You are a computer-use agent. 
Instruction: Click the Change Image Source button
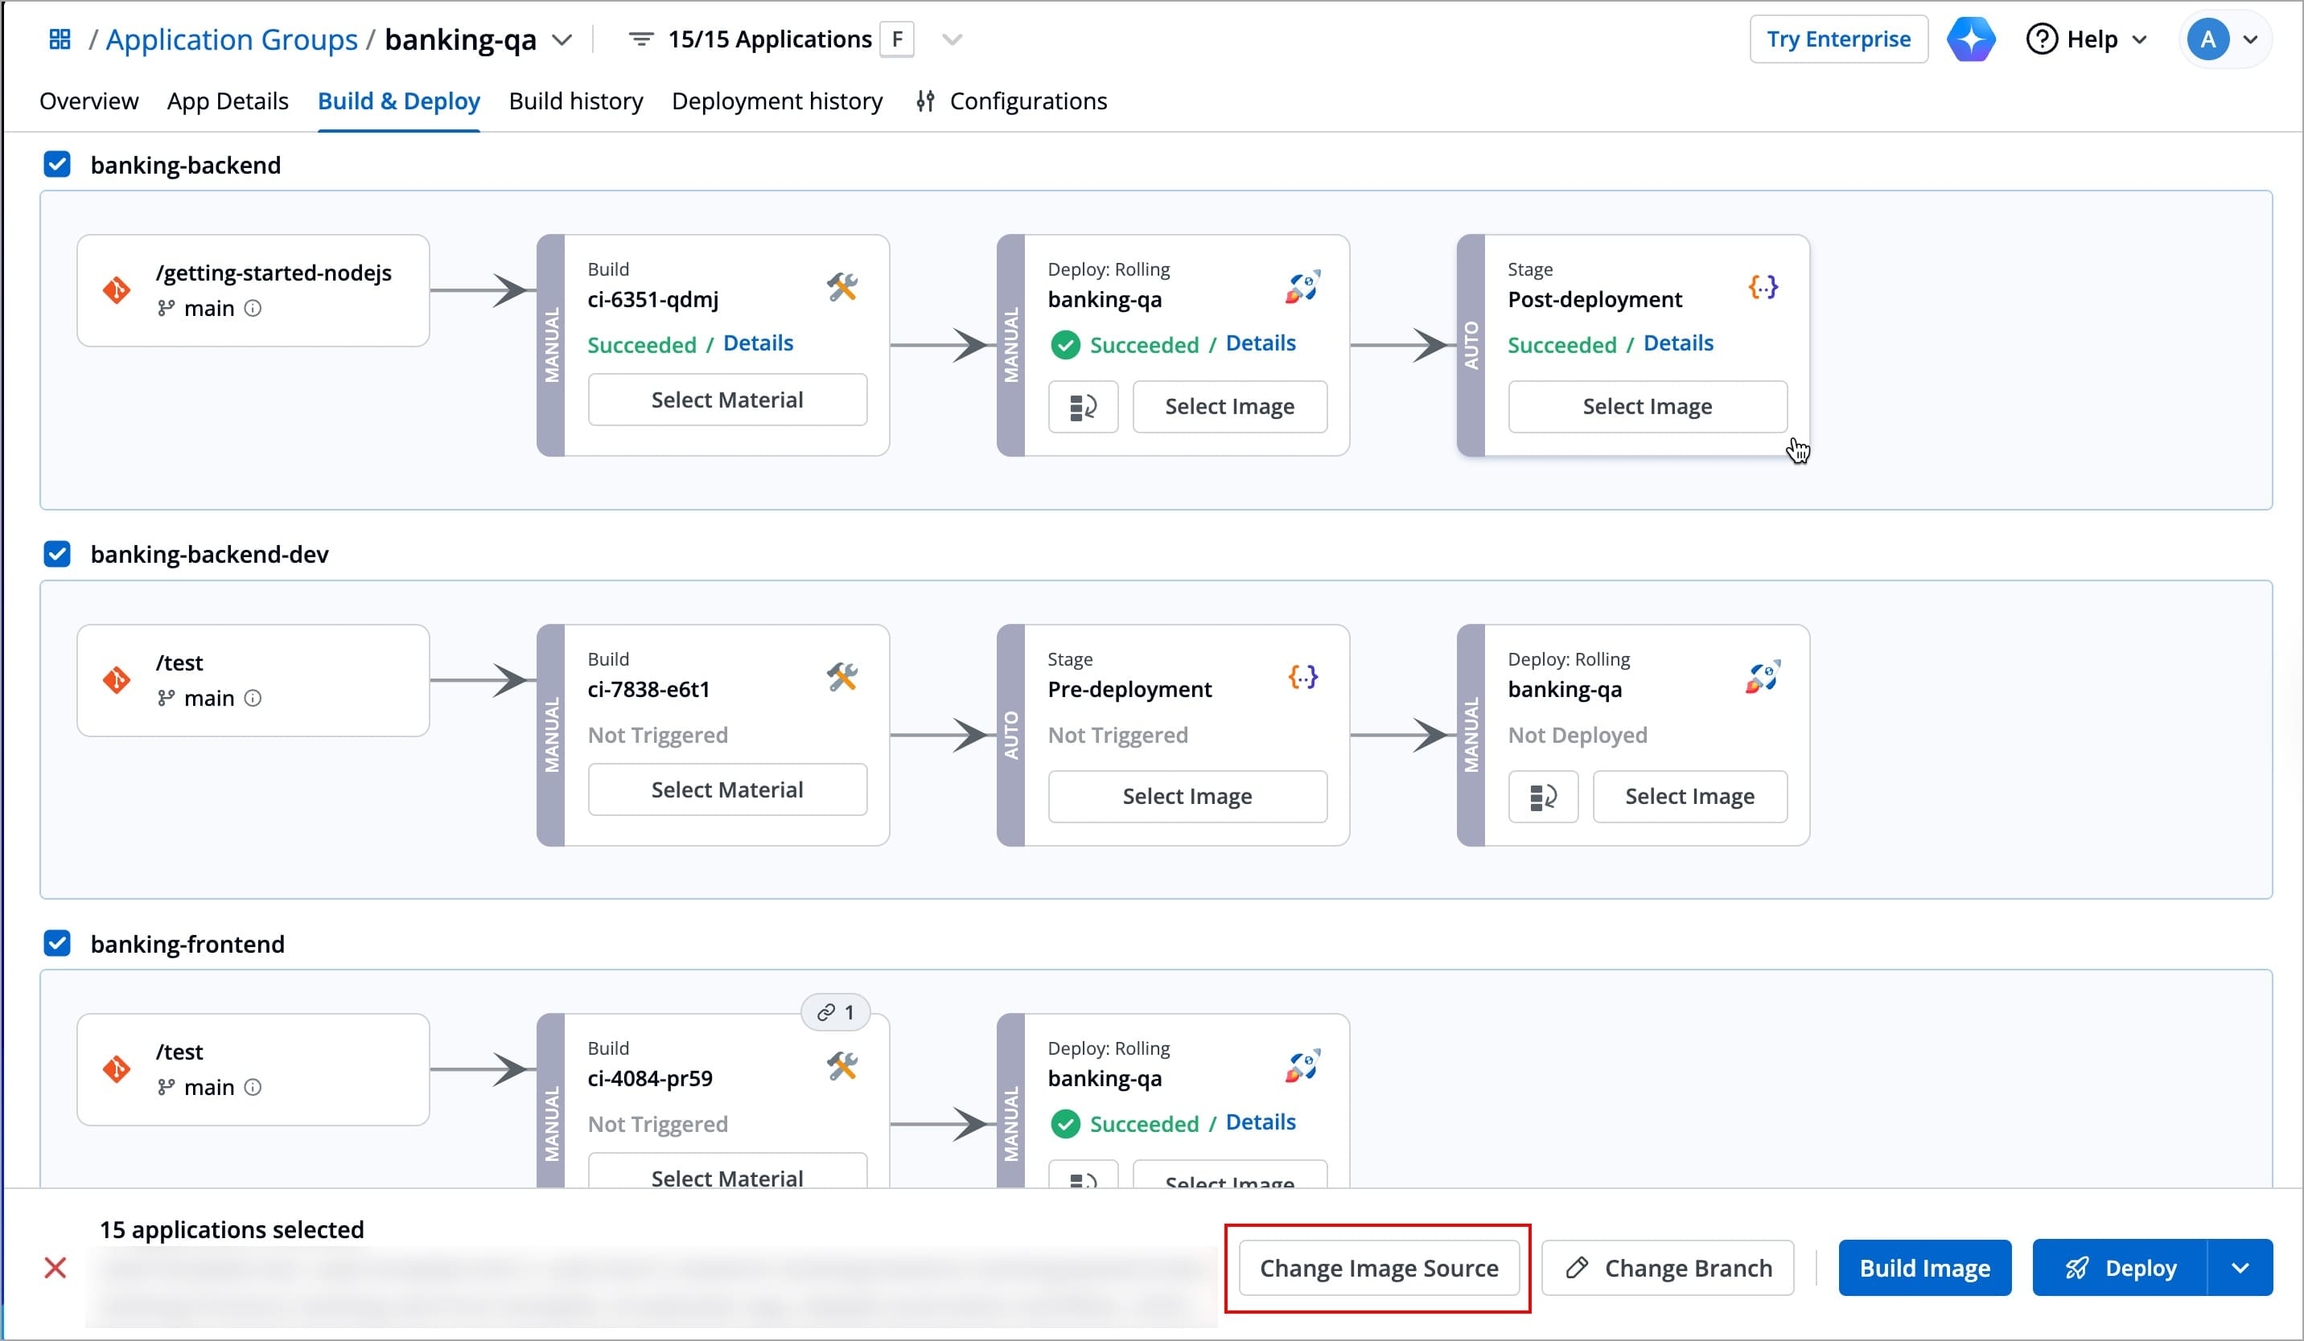(1378, 1268)
